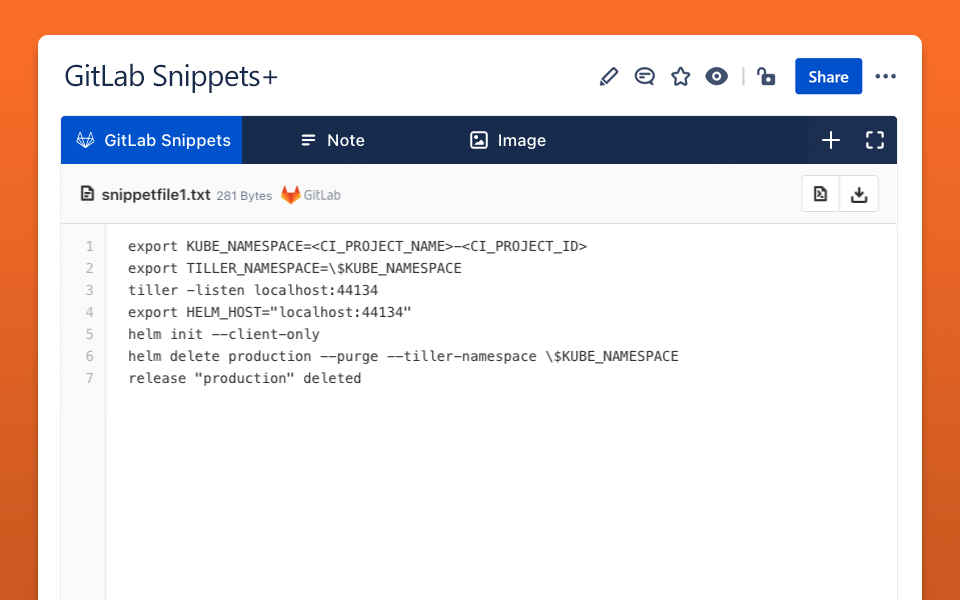Click the GitLab fox logo in the tab
Screen dimensions: 960x600
(87, 140)
